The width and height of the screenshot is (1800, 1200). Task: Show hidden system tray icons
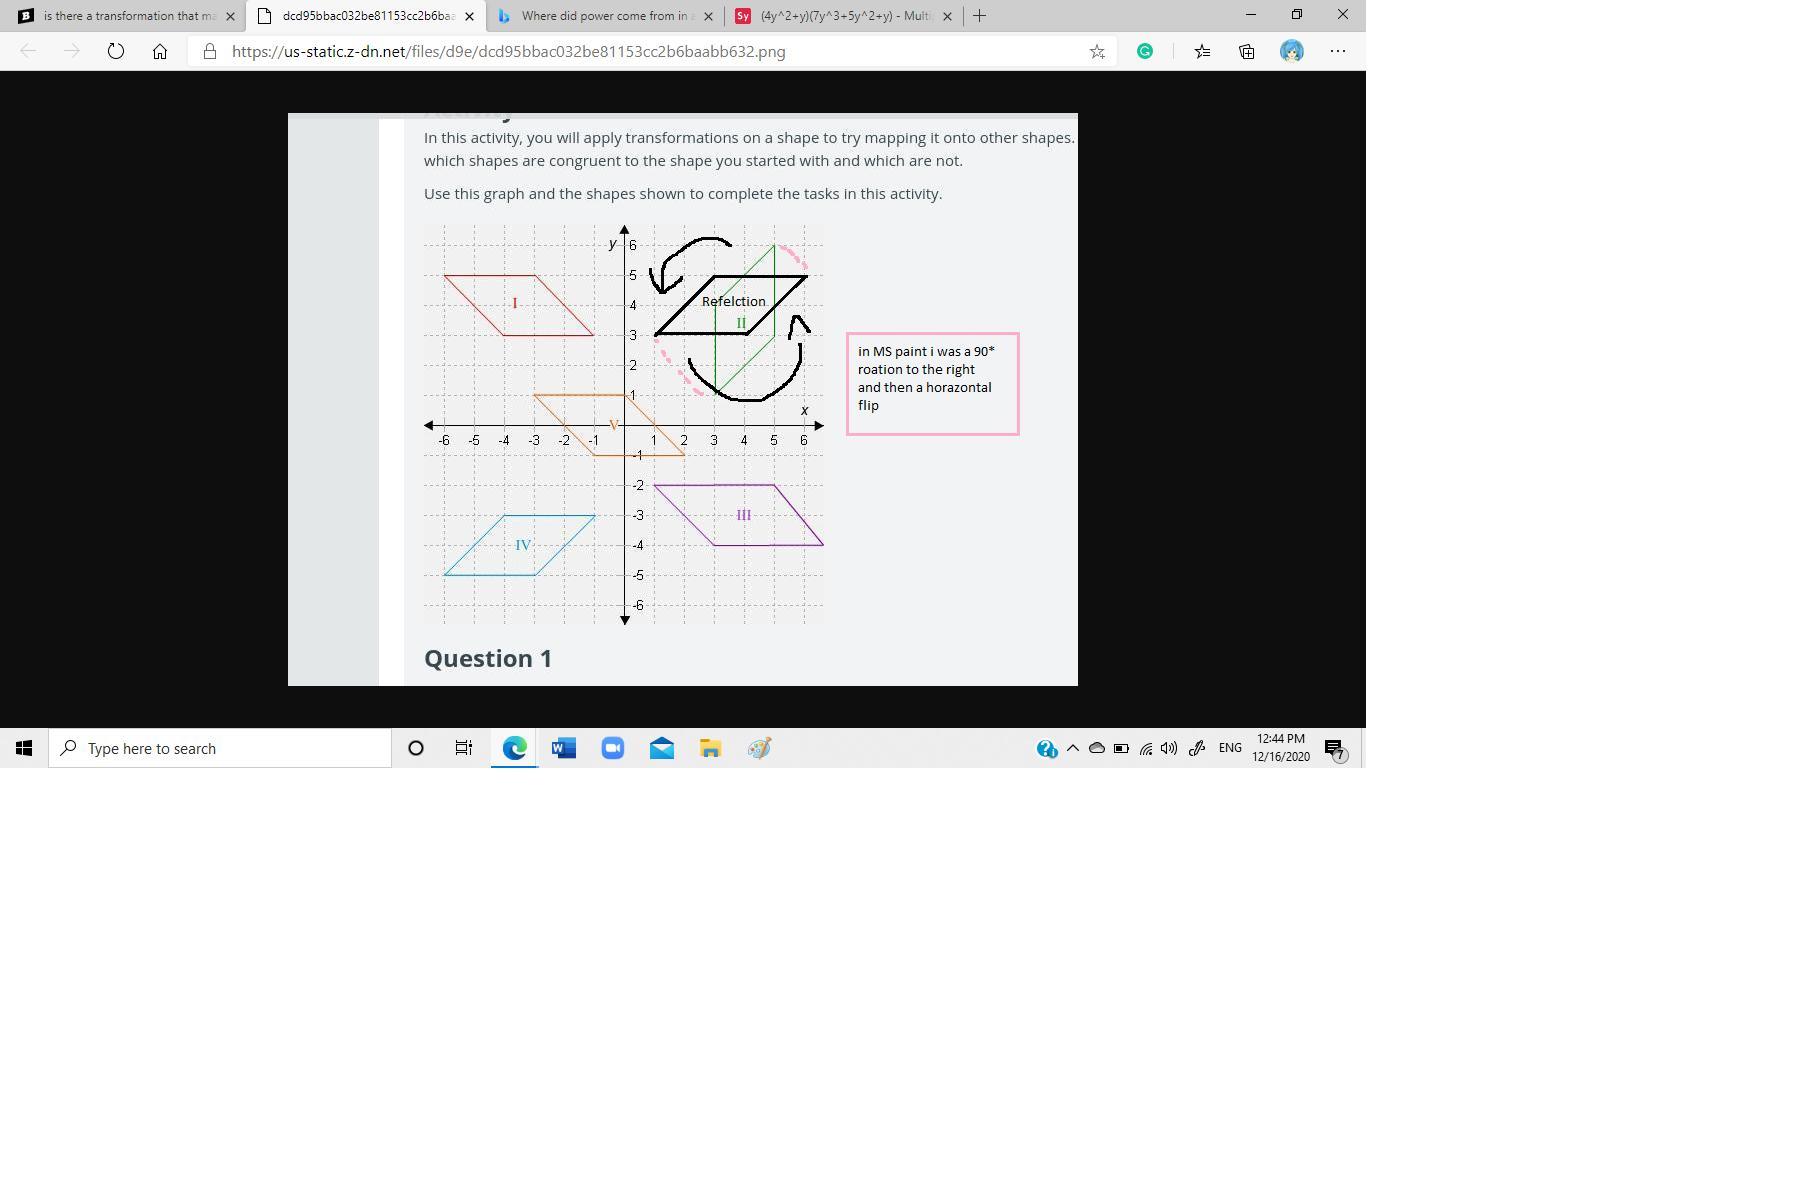pyautogui.click(x=1073, y=748)
